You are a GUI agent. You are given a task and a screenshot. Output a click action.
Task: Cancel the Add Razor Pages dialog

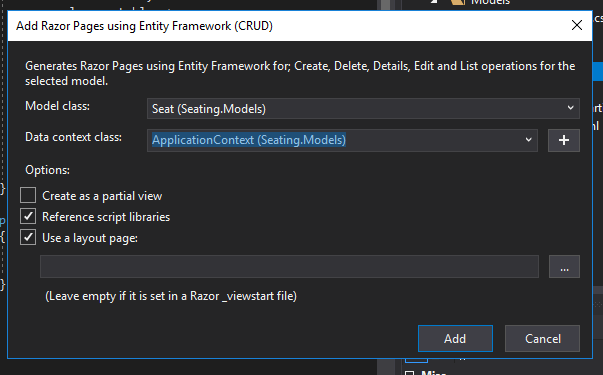pyautogui.click(x=542, y=338)
